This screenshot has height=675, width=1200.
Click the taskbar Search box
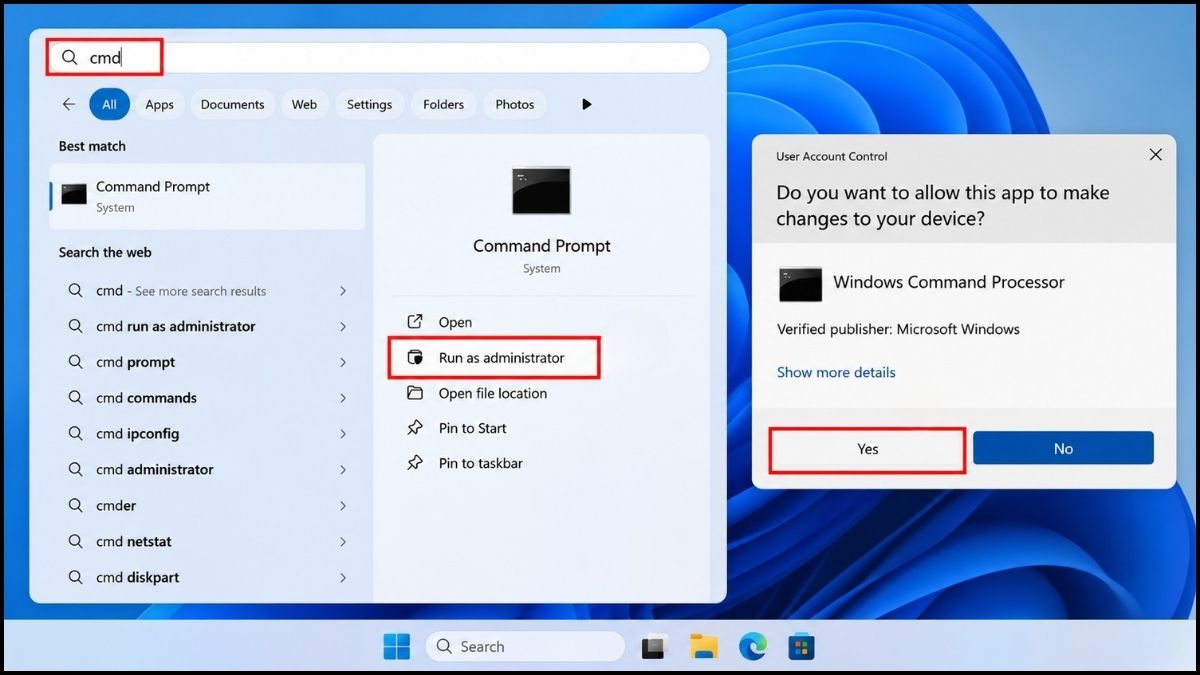click(x=525, y=647)
